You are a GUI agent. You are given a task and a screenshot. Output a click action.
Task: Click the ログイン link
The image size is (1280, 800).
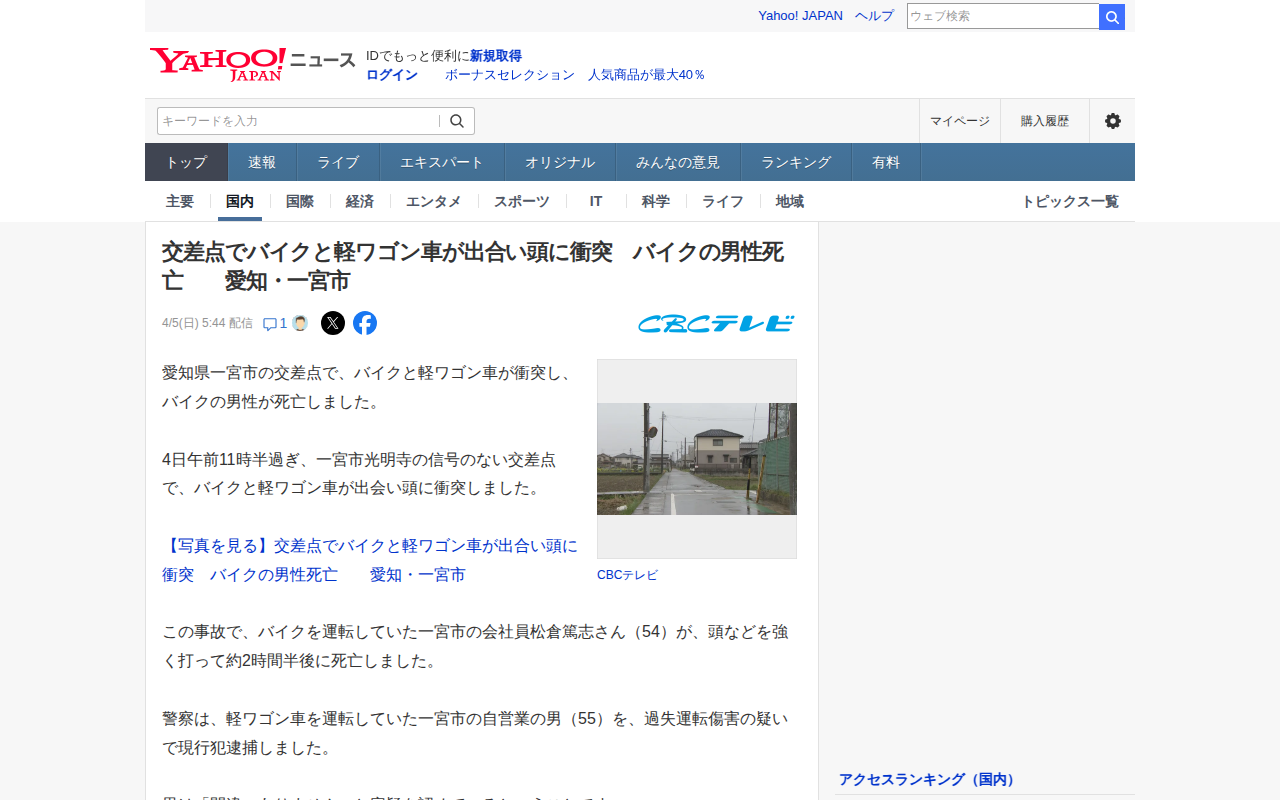coord(392,75)
